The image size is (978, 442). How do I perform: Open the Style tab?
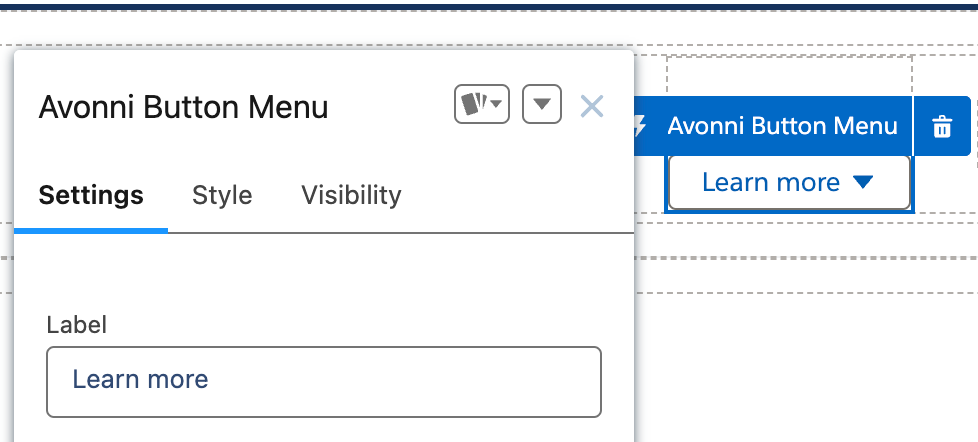pos(222,195)
